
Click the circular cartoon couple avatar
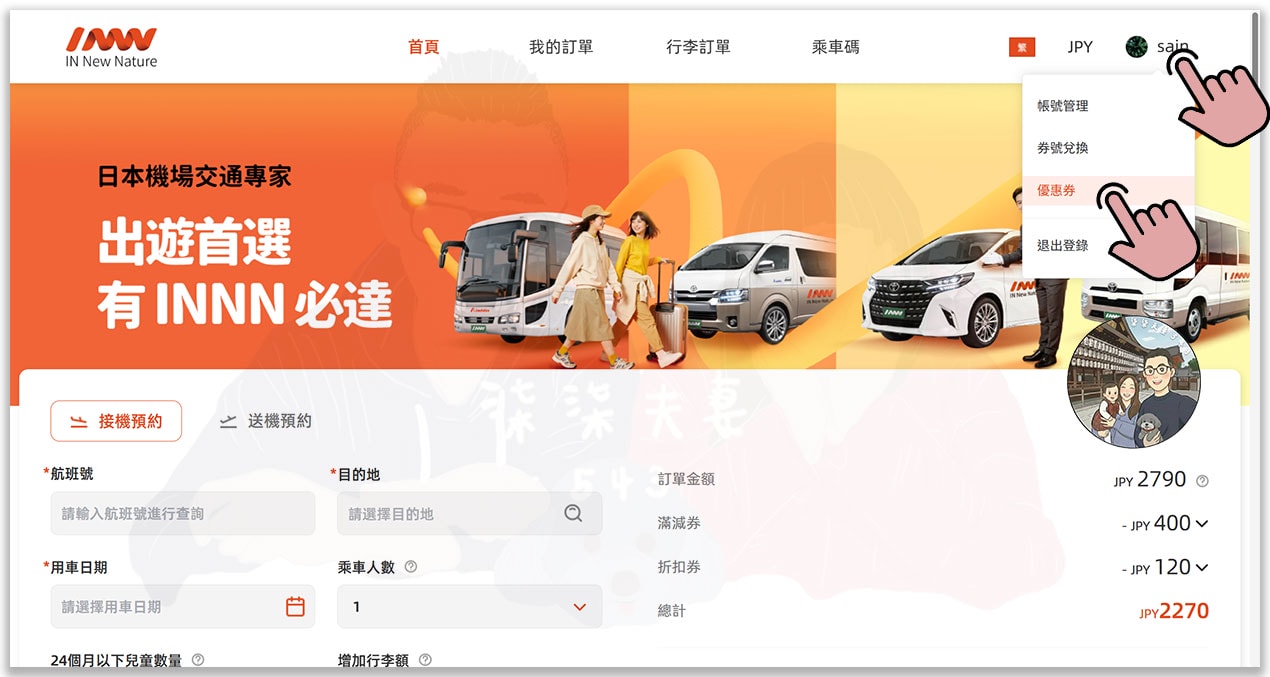click(x=1133, y=380)
